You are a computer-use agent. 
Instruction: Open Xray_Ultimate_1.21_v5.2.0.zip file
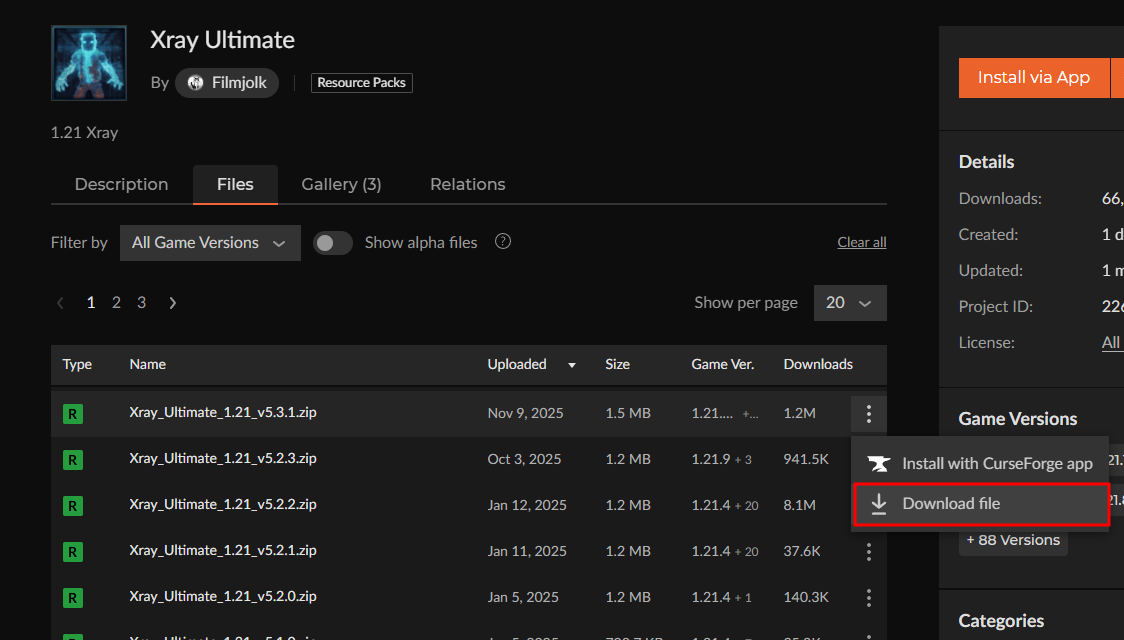click(x=223, y=596)
